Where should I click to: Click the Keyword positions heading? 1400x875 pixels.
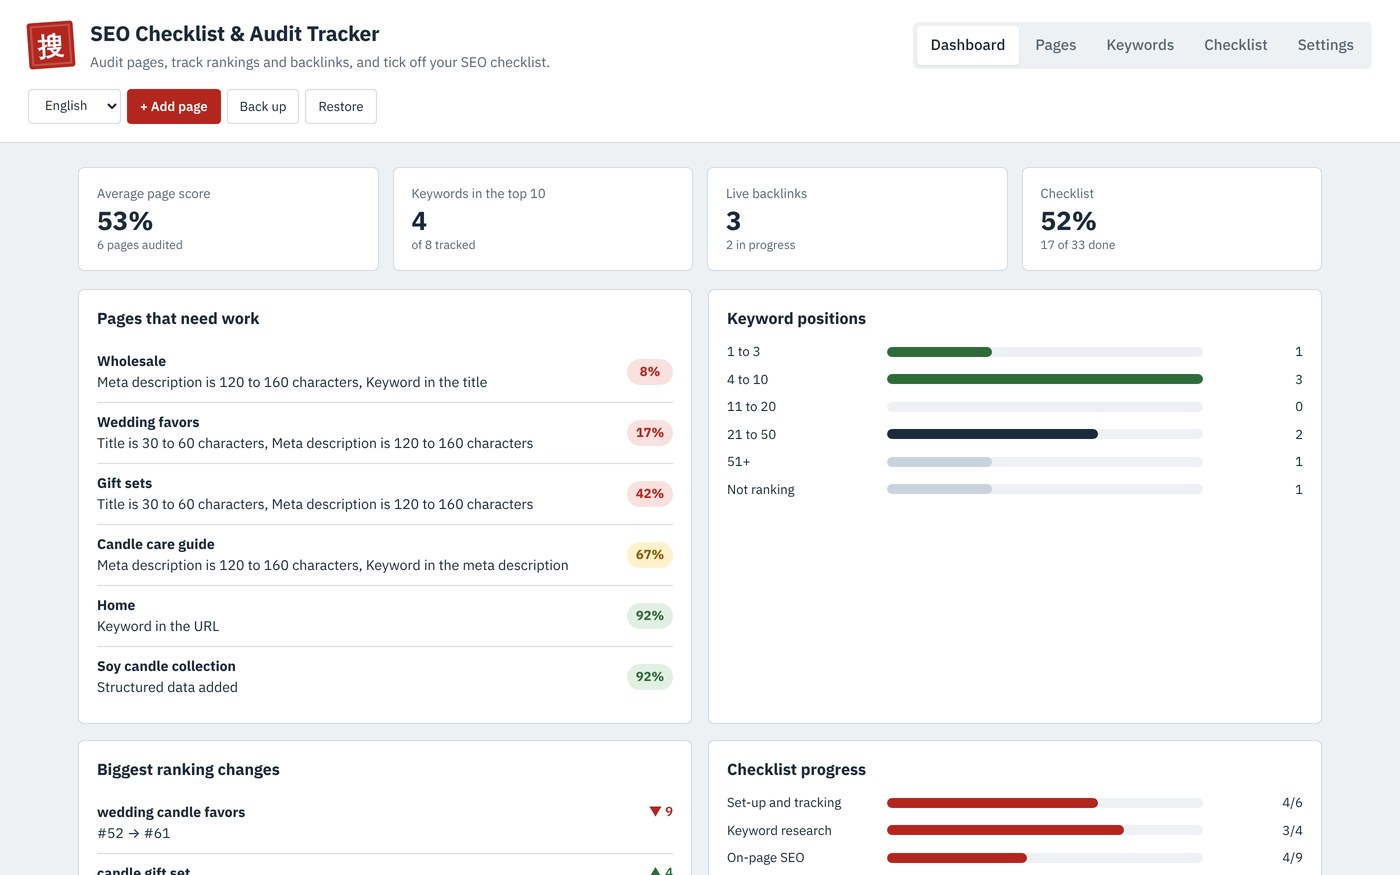796,318
